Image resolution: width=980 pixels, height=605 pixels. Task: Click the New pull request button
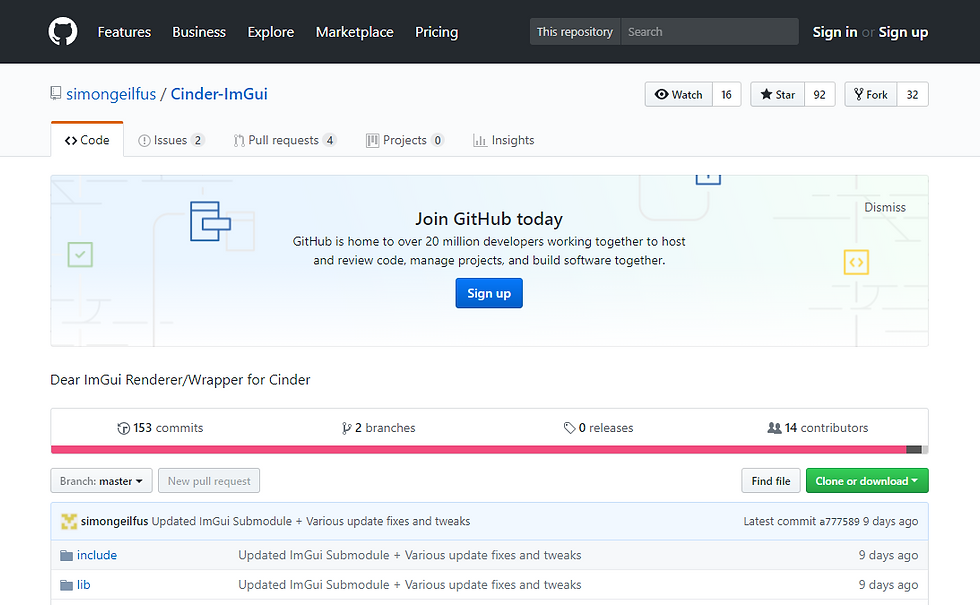tap(209, 481)
